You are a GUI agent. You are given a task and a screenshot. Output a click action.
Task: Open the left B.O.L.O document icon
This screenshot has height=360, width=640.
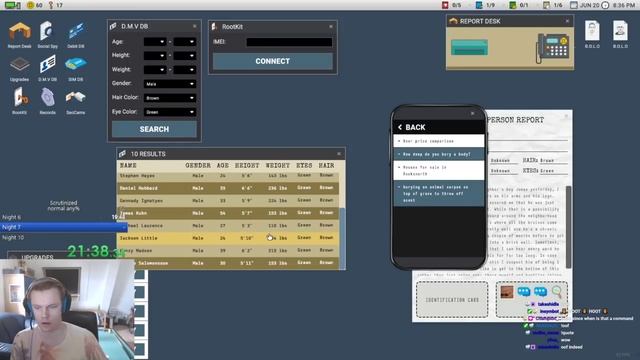click(592, 34)
